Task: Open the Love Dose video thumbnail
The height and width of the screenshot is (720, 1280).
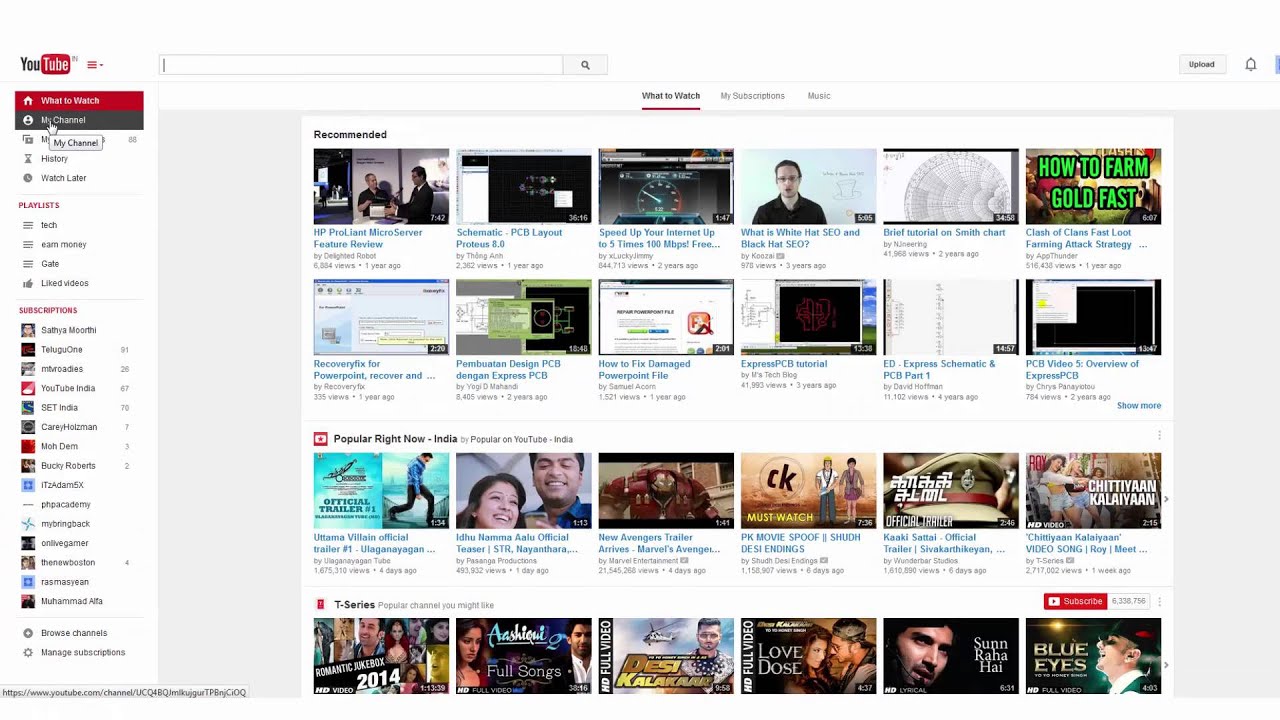Action: pyautogui.click(x=808, y=656)
